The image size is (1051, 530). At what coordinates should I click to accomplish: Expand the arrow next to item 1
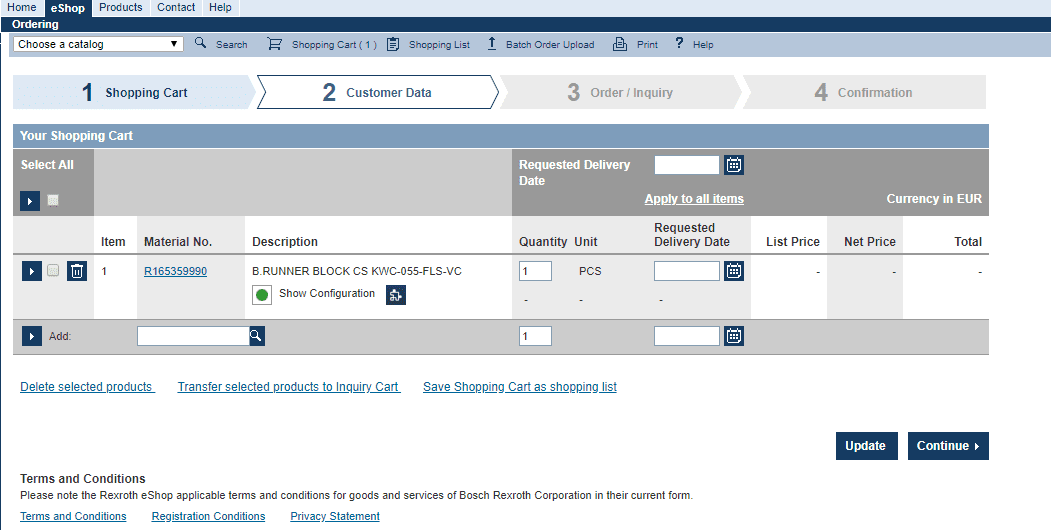click(31, 271)
